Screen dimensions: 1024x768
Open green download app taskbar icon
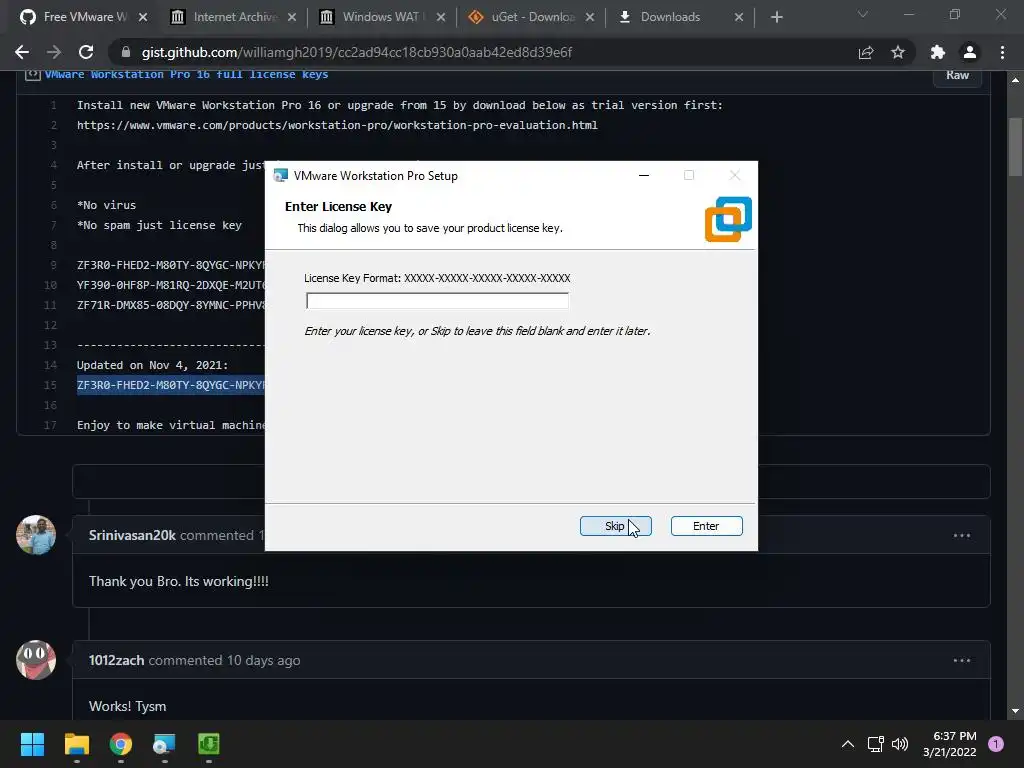point(209,744)
